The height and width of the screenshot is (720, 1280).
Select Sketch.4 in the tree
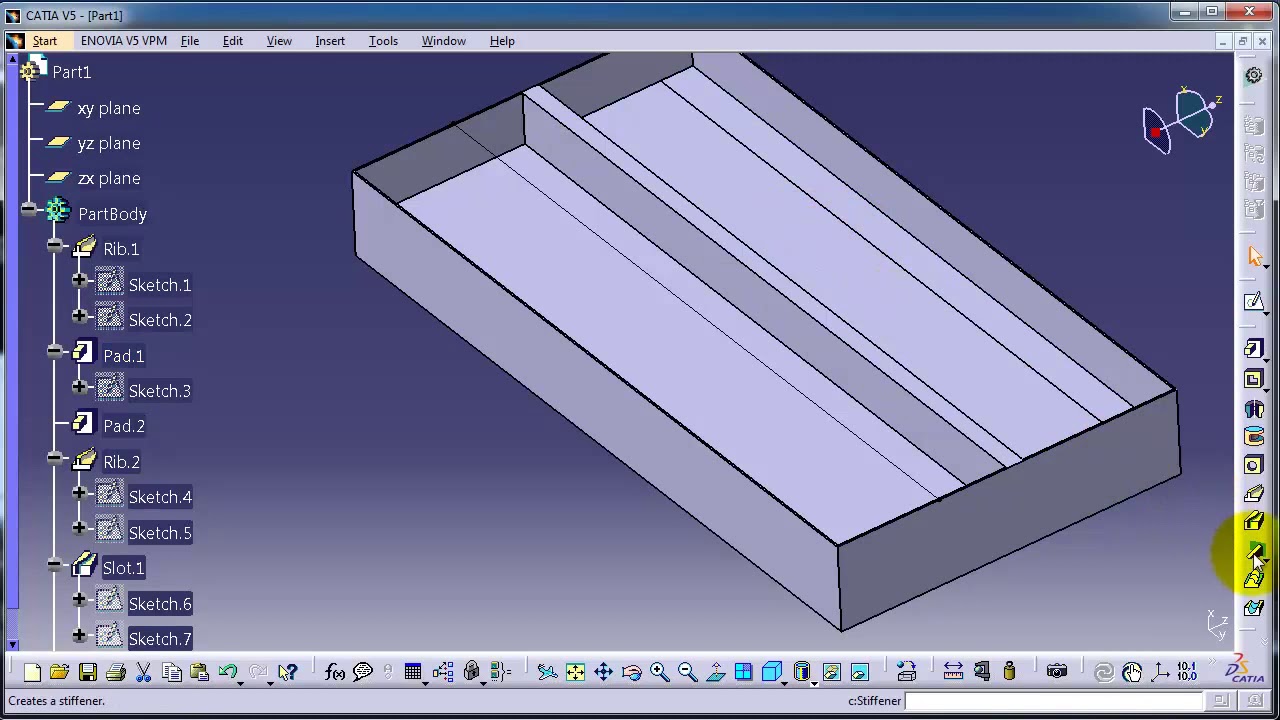(160, 497)
